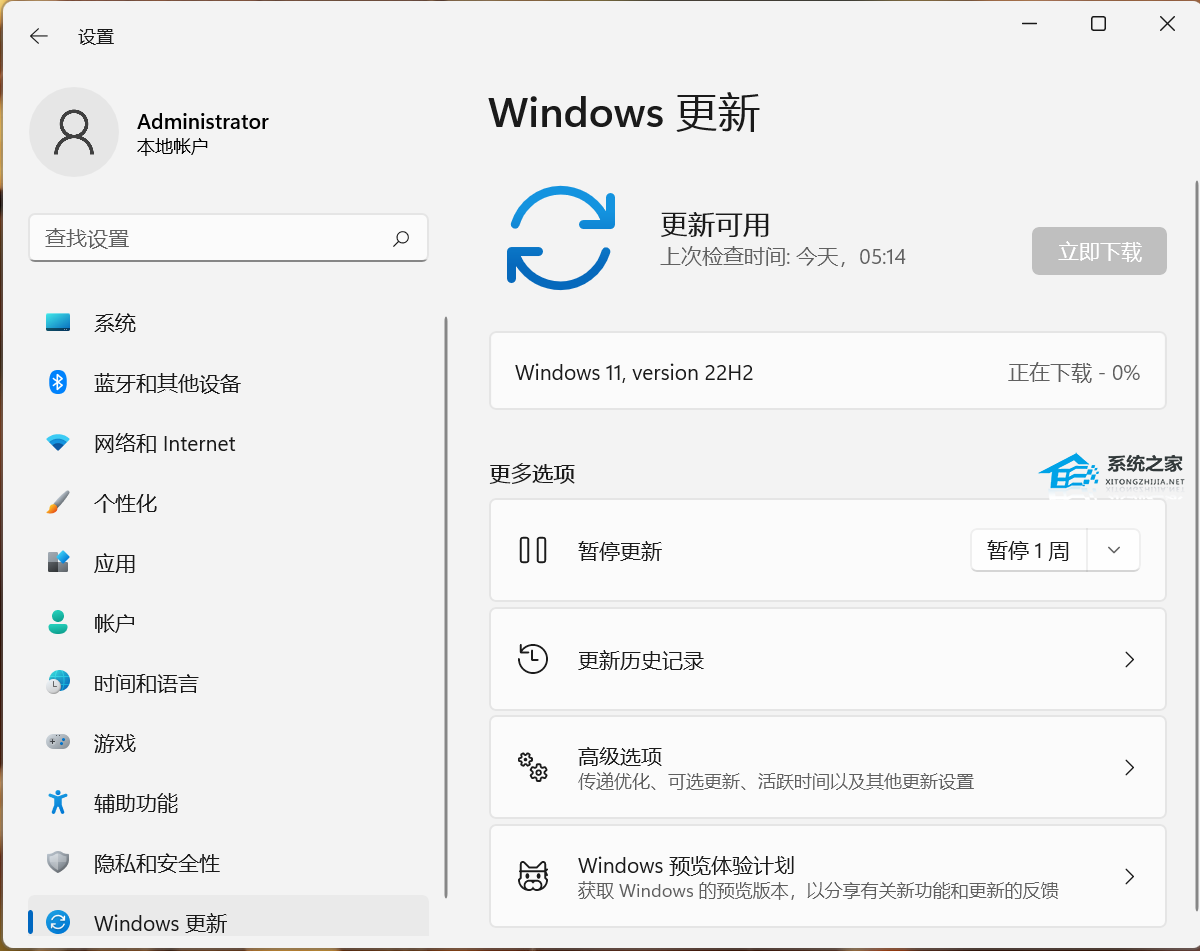This screenshot has height=951, width=1200.
Task: Click the search magnifier icon
Action: click(401, 238)
